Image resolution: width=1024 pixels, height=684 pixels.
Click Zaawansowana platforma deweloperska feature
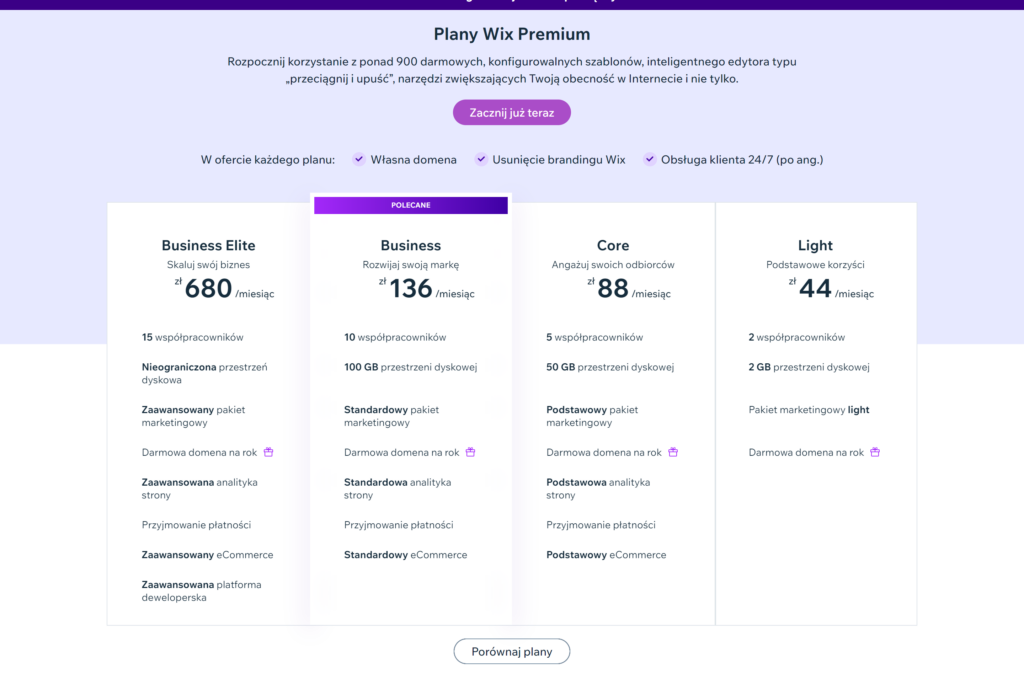pos(201,591)
